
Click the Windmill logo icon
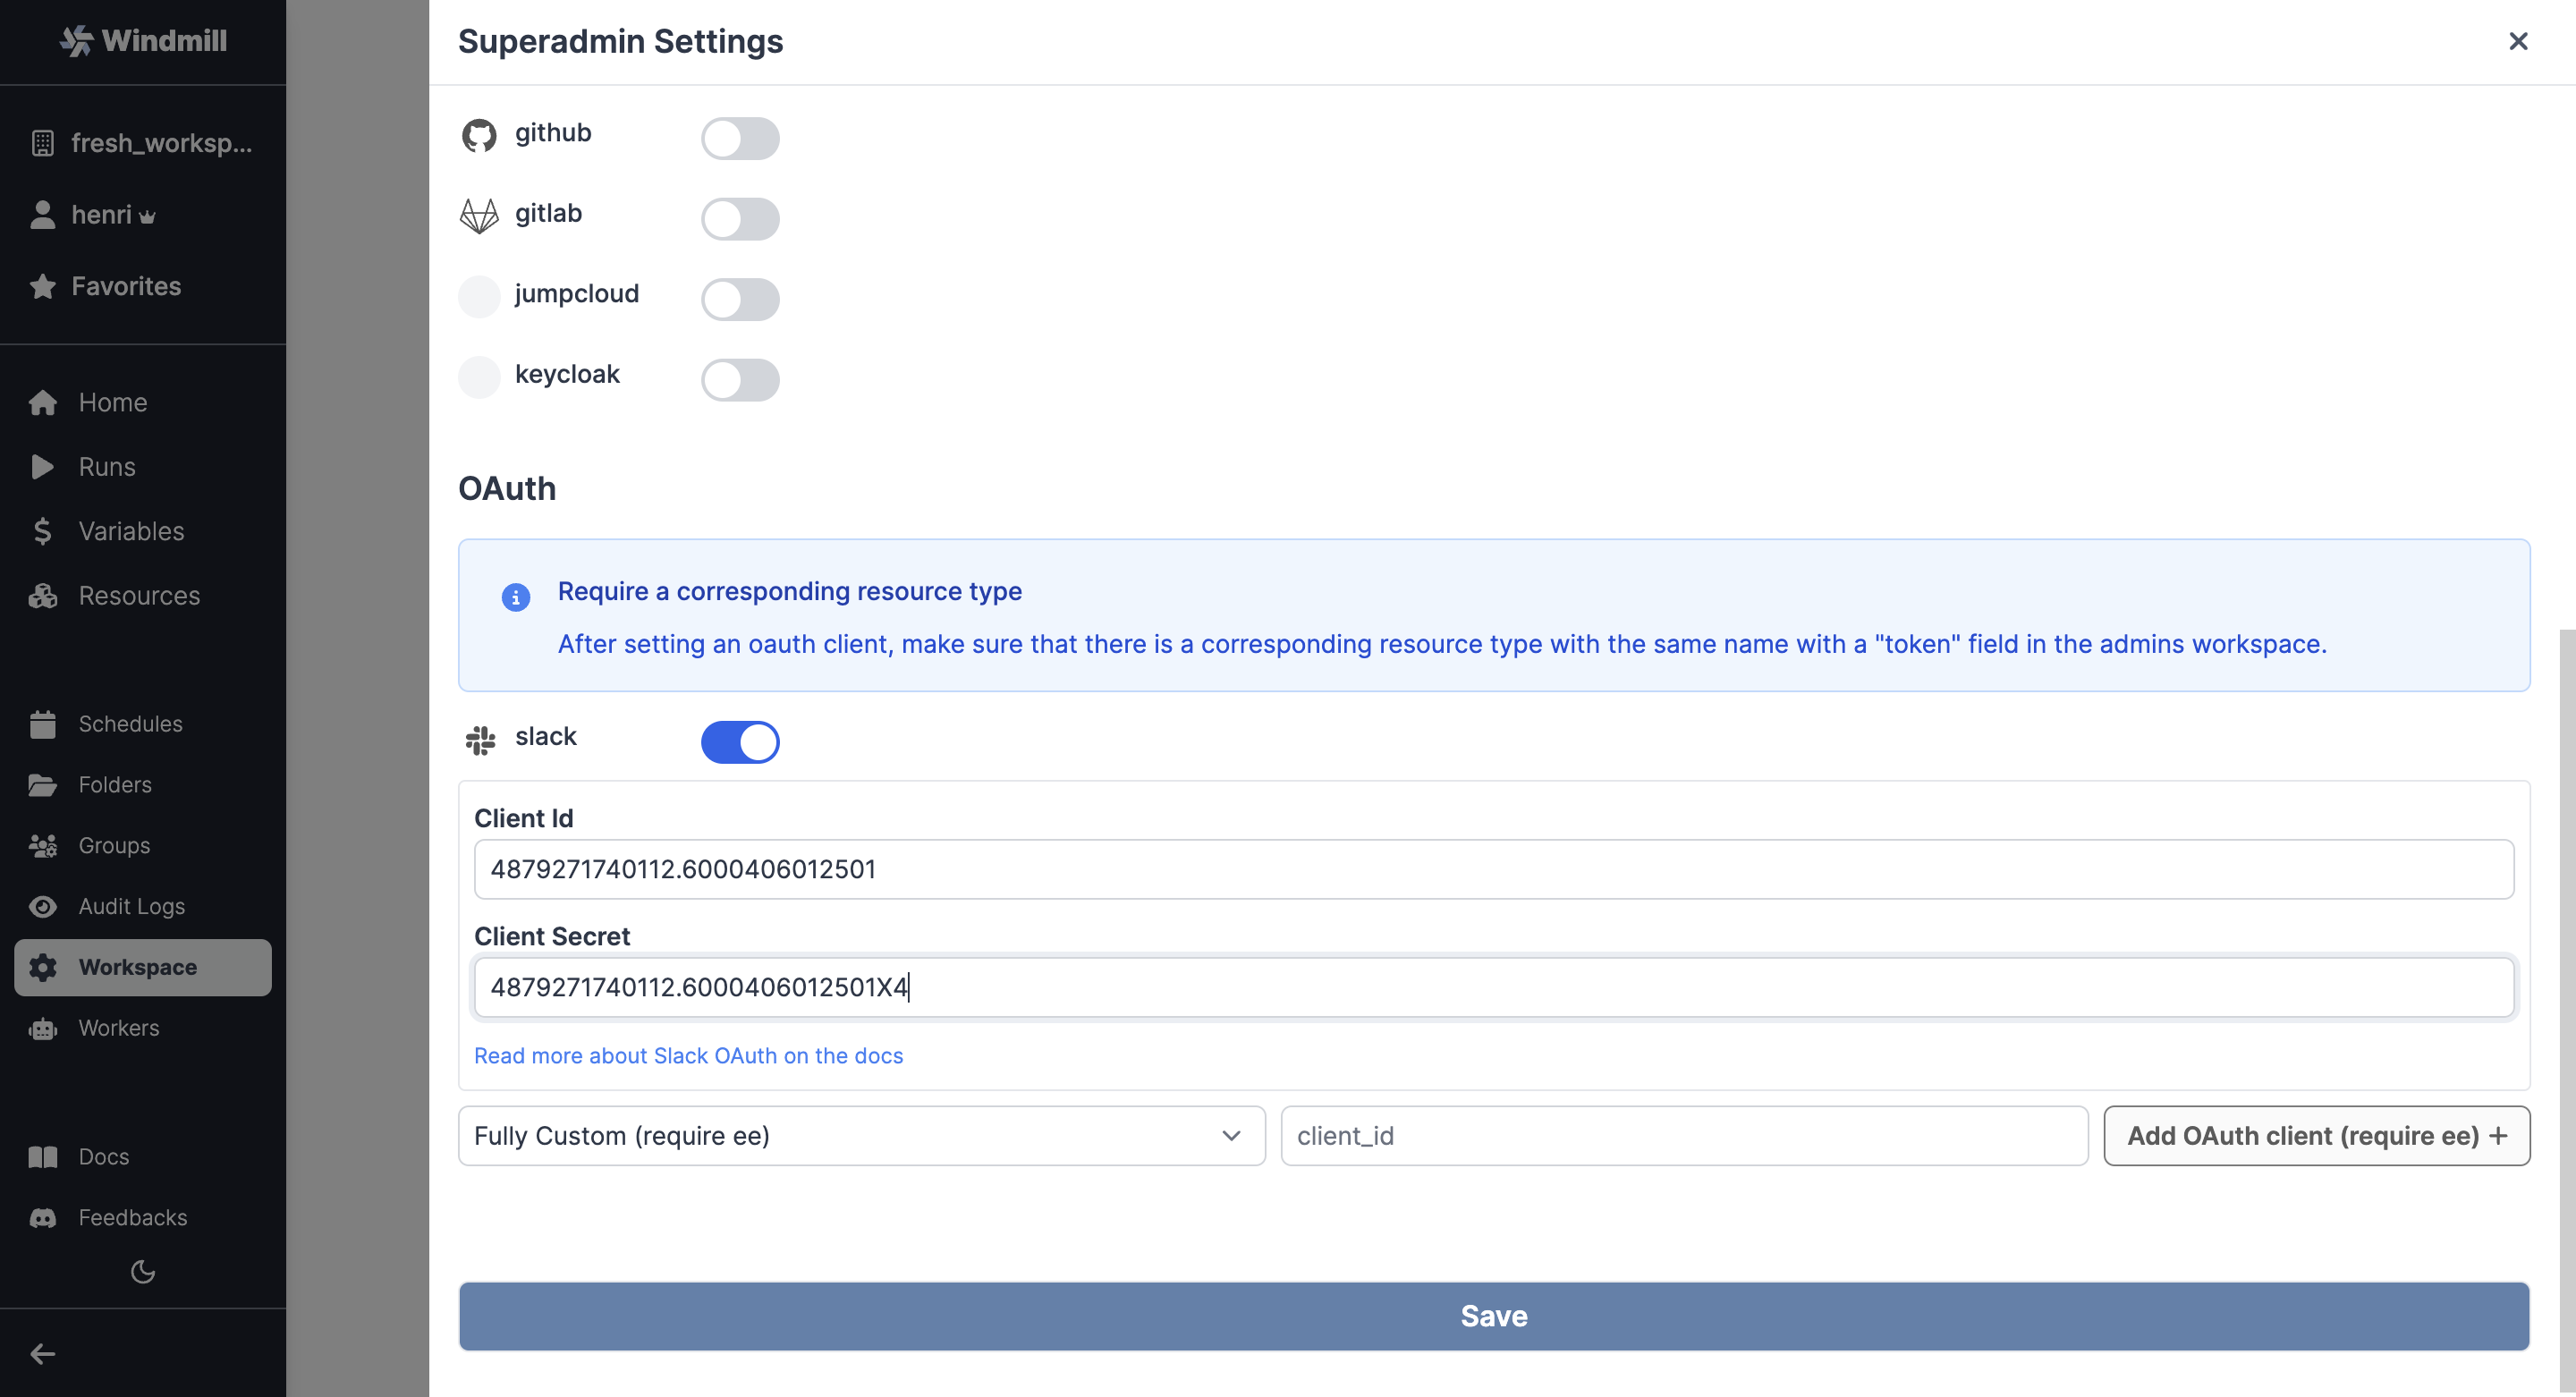(78, 38)
